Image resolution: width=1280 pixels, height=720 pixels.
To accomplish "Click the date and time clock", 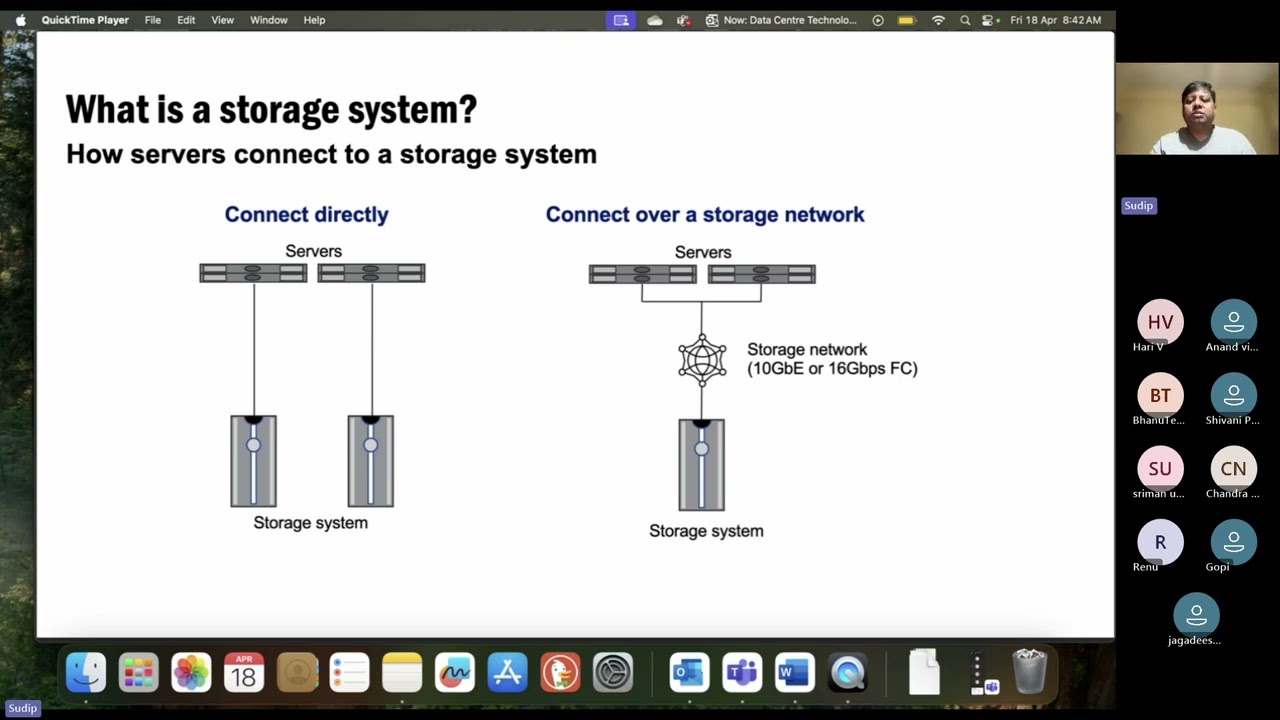I will 1056,20.
